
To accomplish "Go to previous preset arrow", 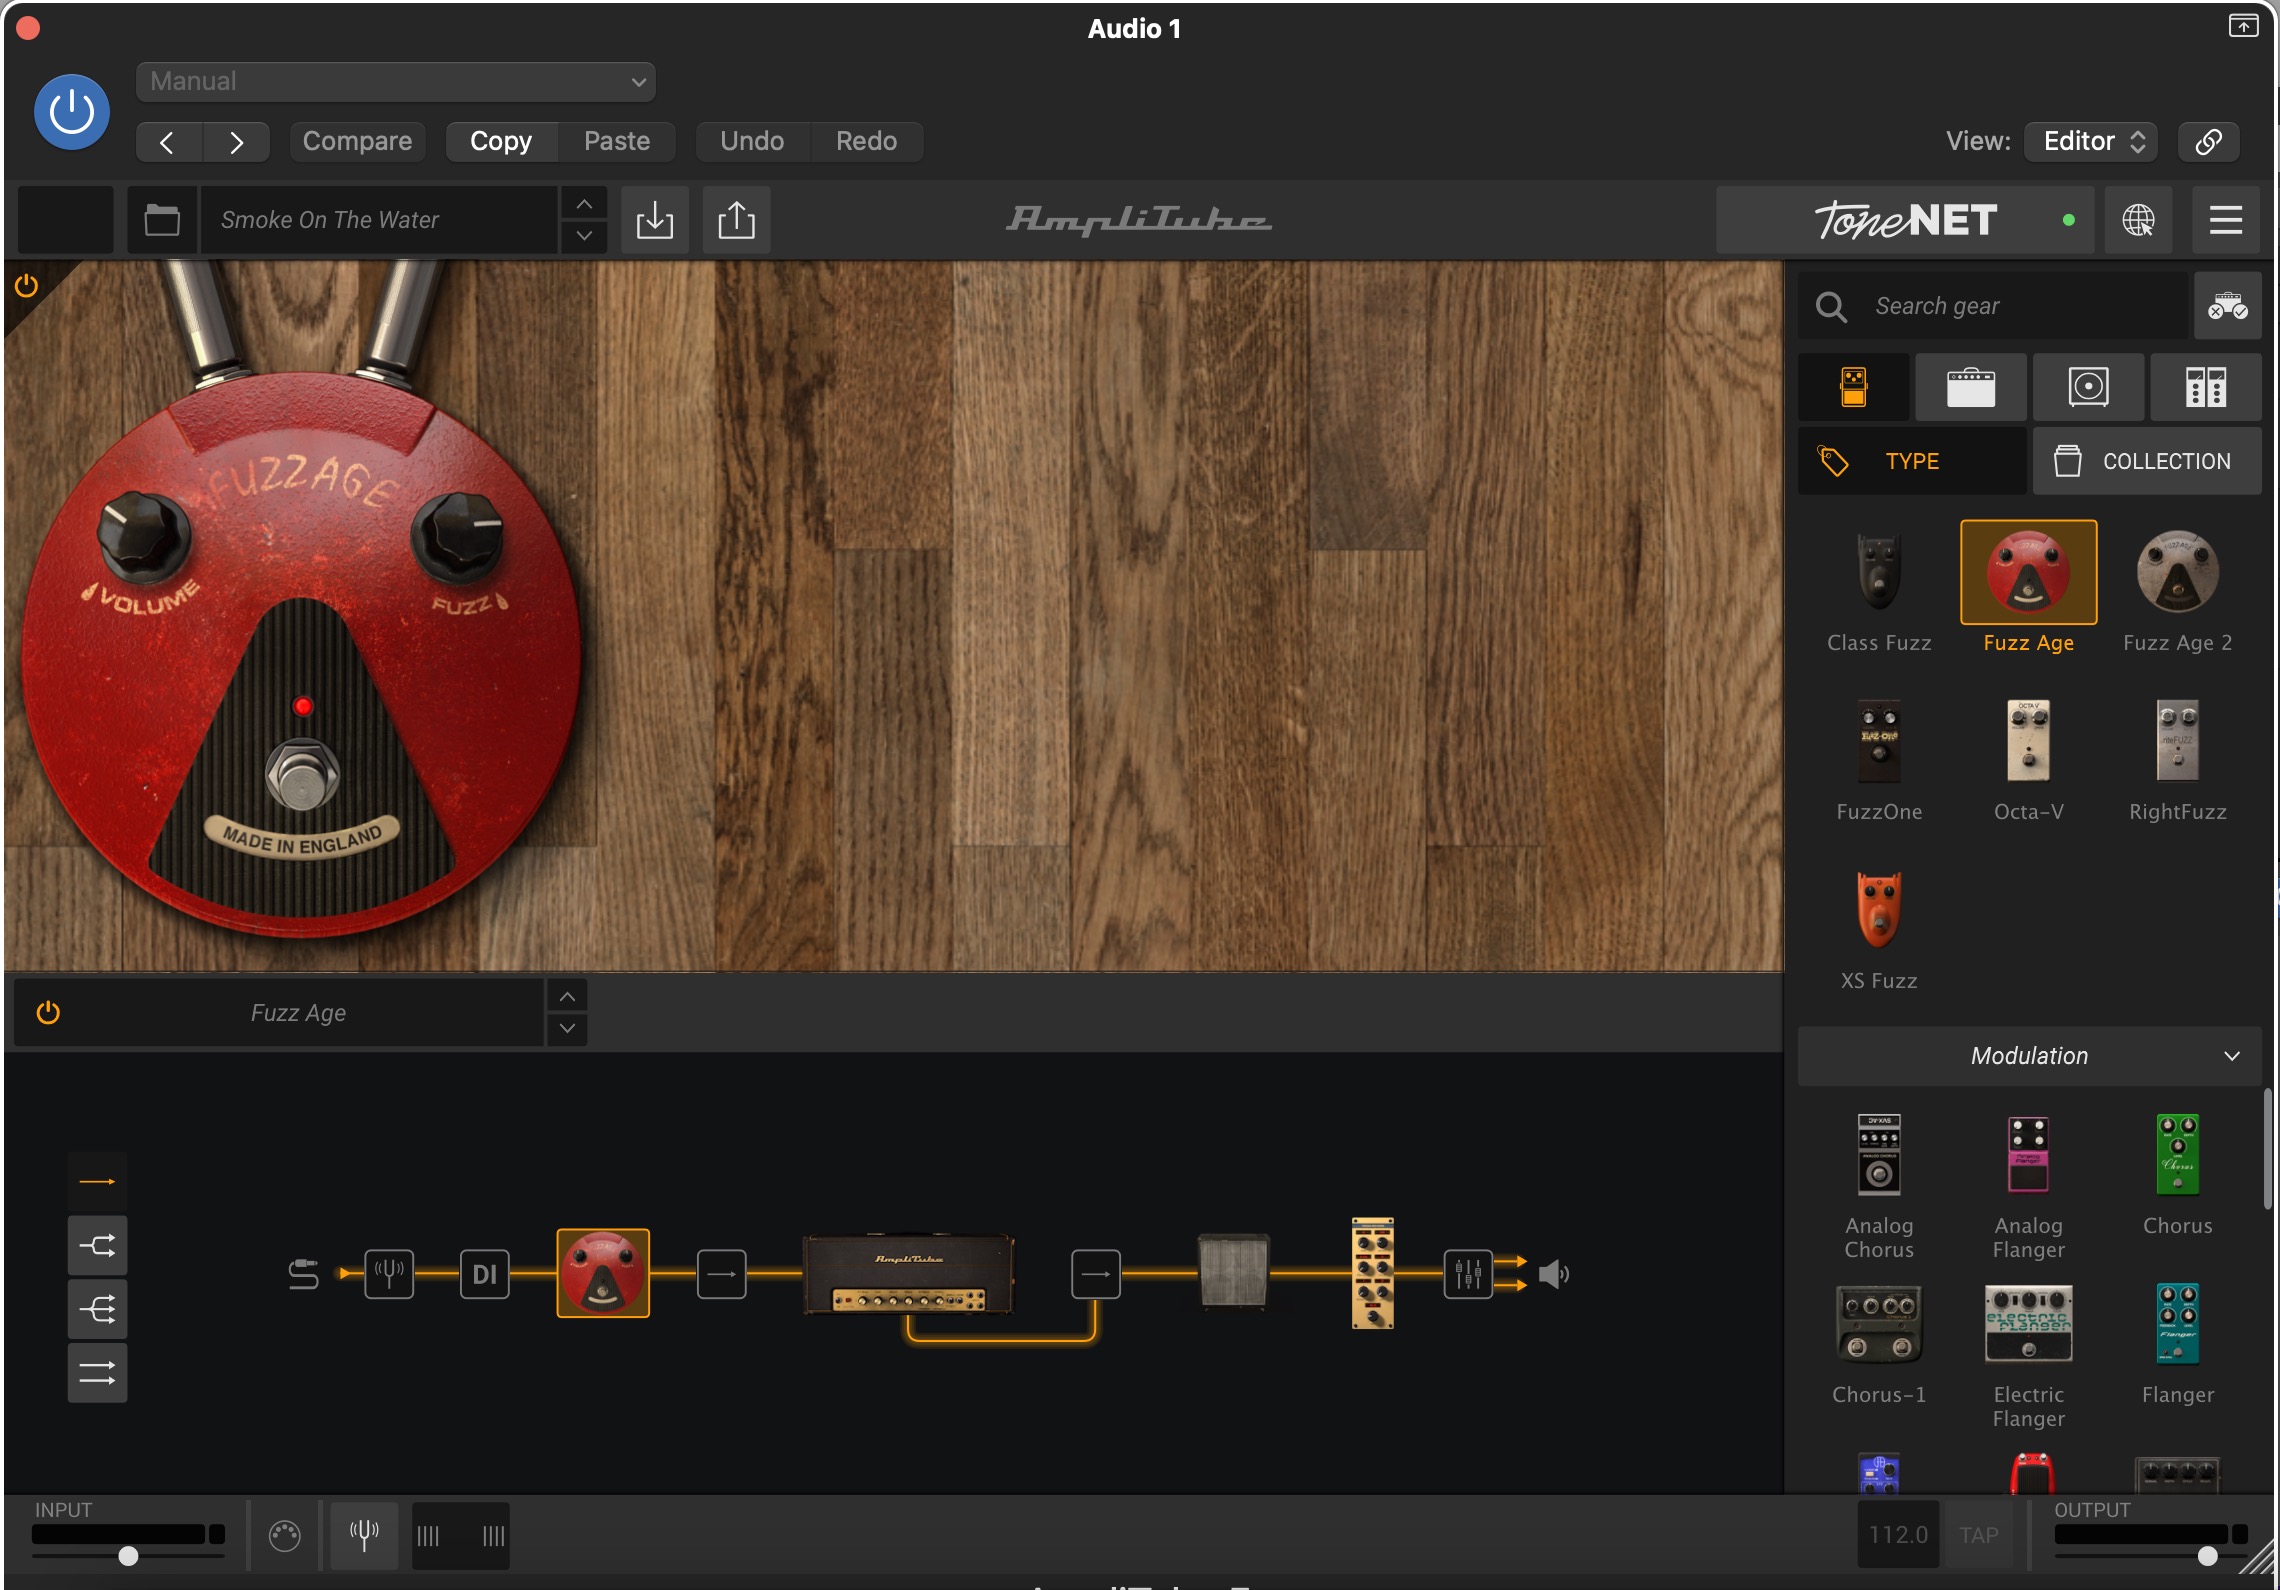I will tap(168, 142).
